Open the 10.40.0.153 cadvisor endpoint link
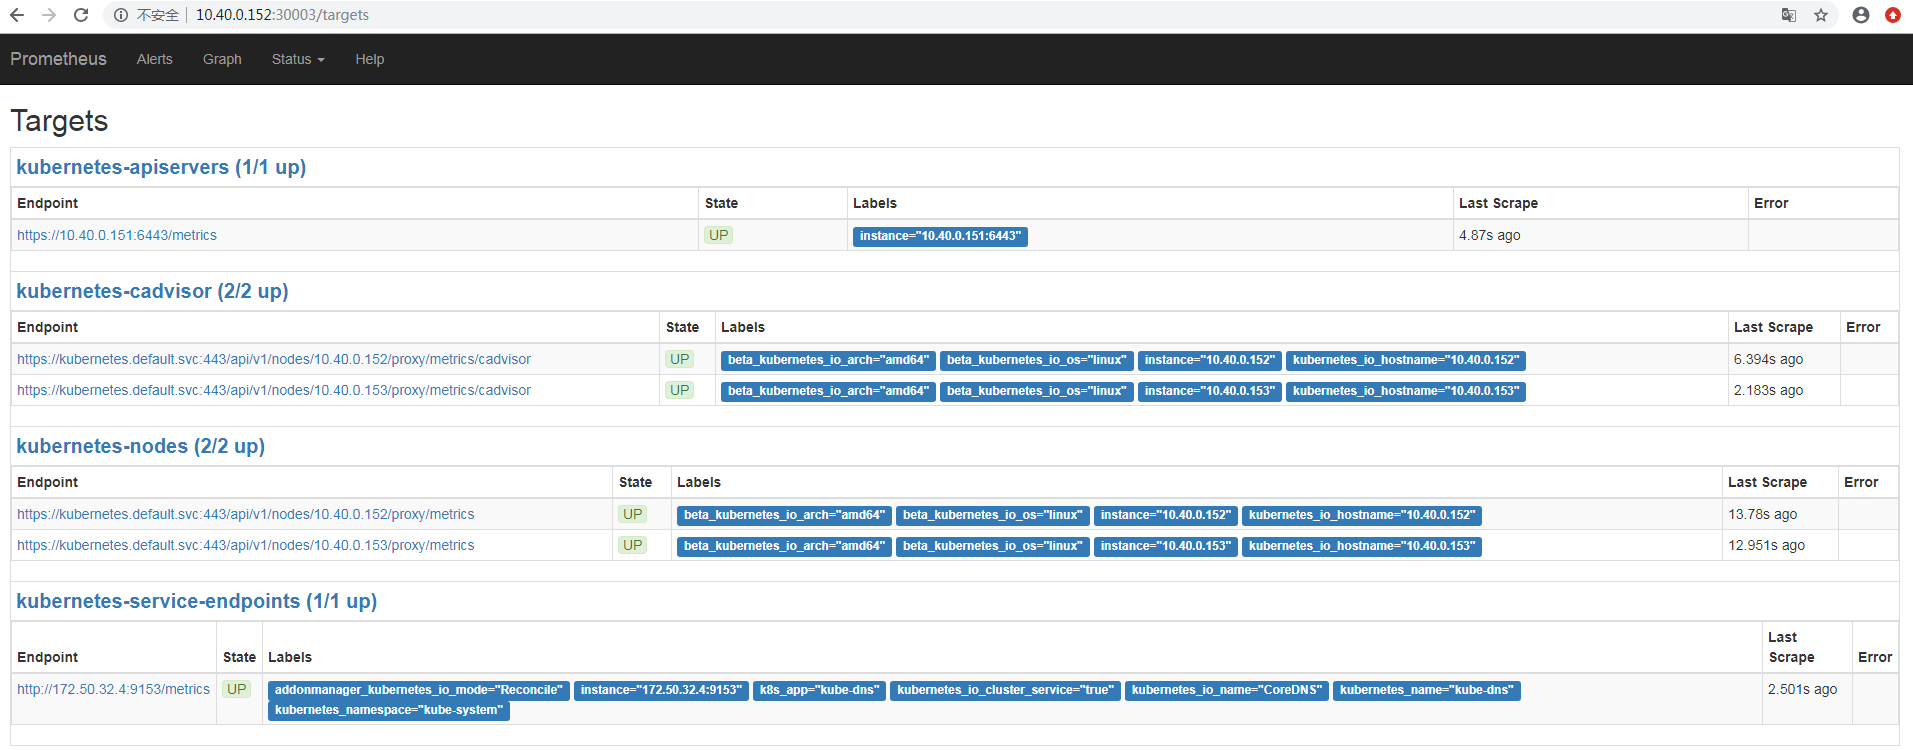Viewport: 1913px width, 750px height. click(x=274, y=390)
